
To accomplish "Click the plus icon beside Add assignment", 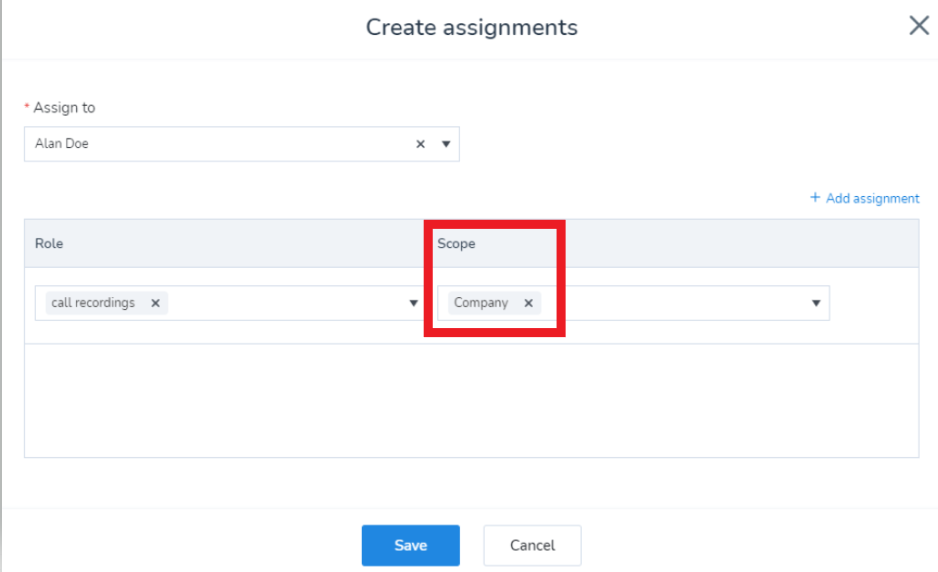I will pos(815,198).
